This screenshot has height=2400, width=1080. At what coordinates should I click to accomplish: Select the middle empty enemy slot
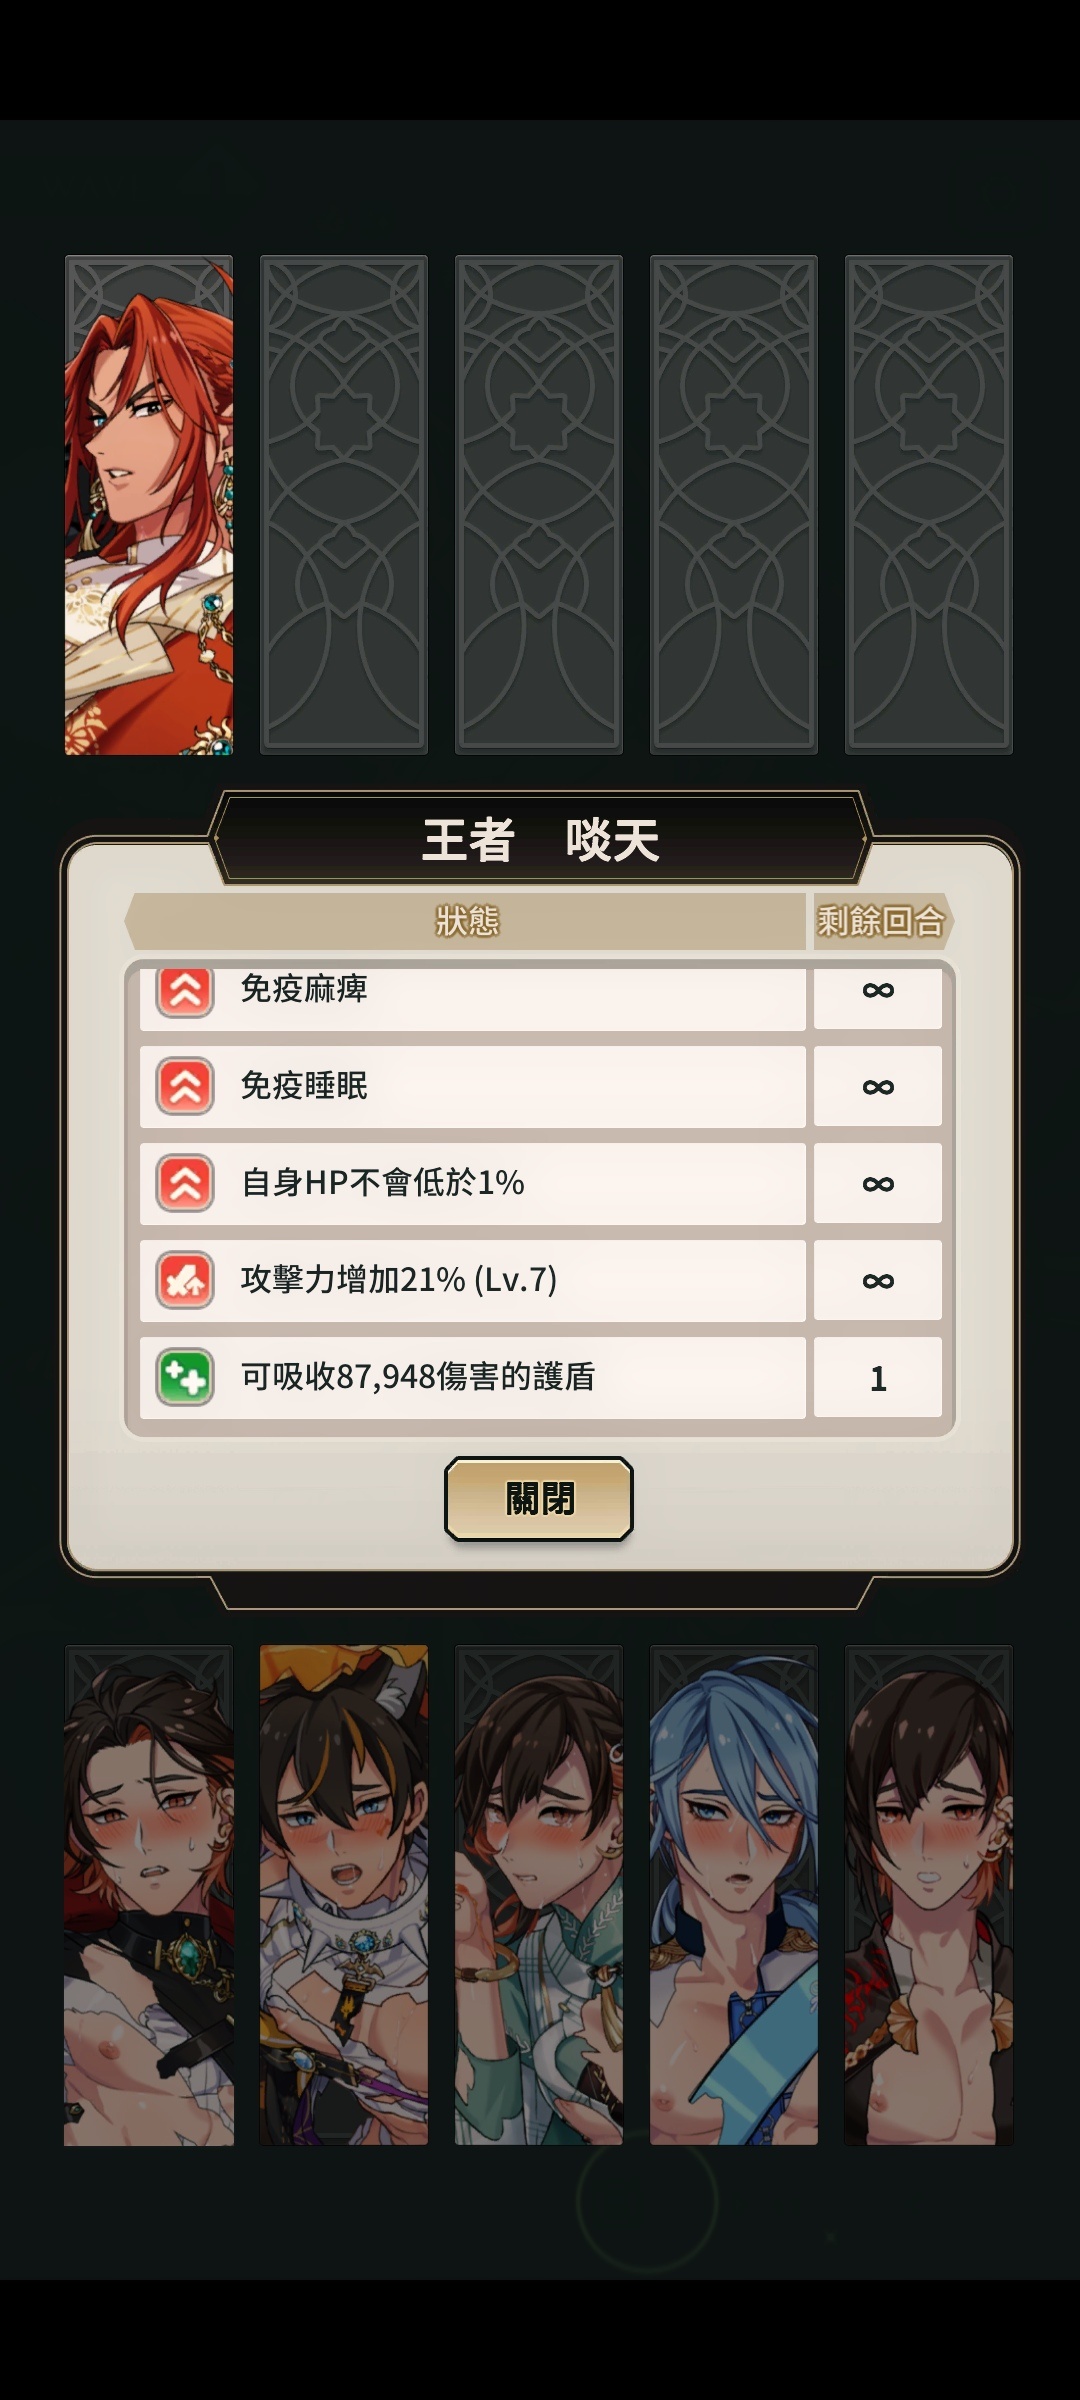click(539, 505)
